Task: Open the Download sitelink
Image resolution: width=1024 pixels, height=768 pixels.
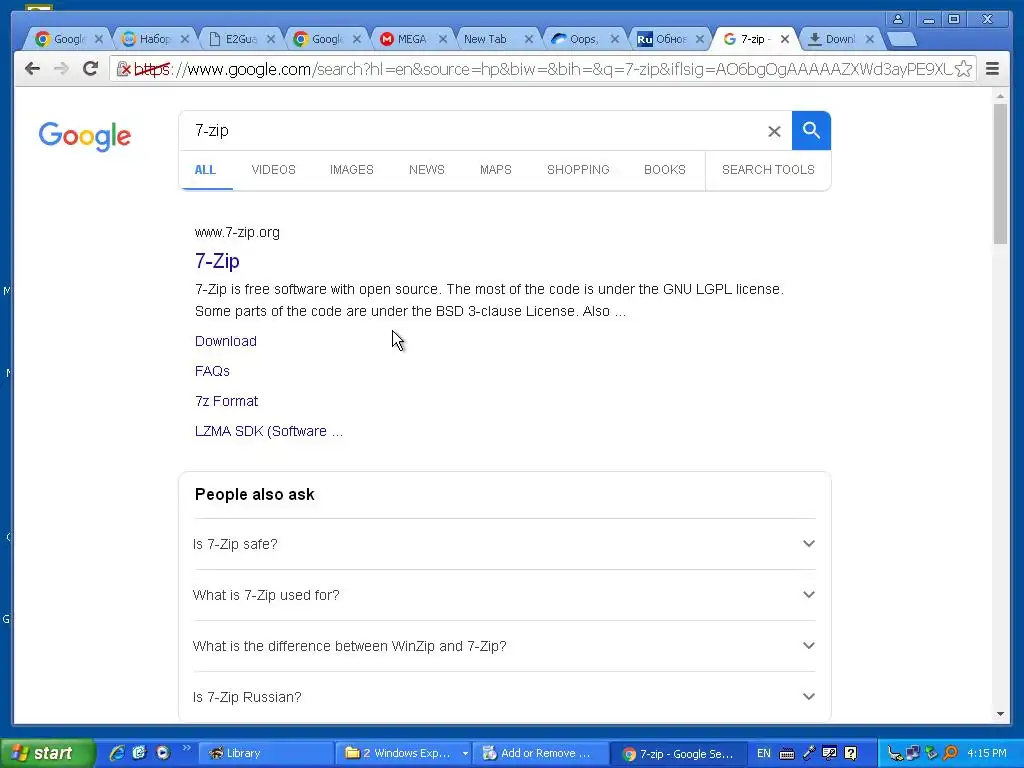Action: coord(226,341)
